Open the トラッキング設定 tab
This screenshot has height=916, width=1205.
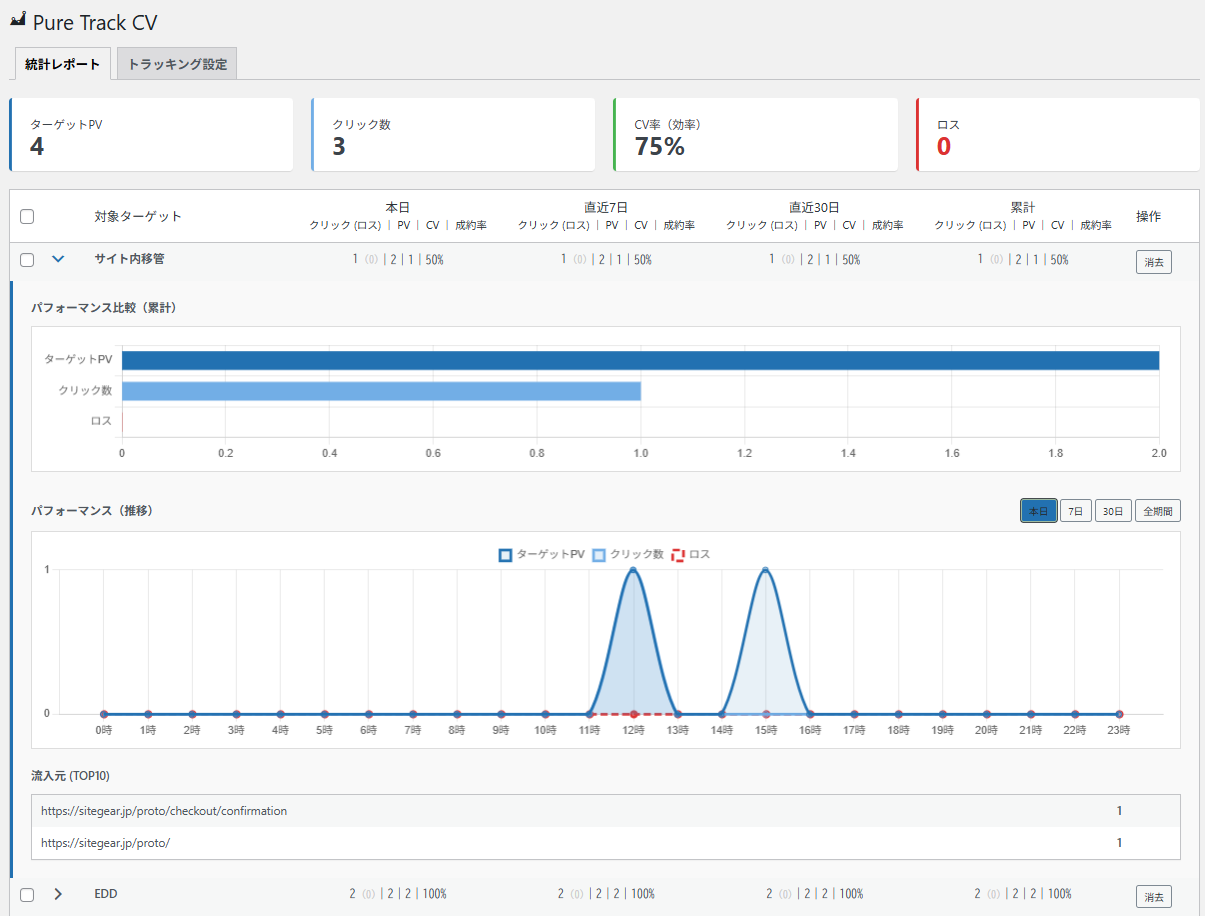pyautogui.click(x=177, y=64)
